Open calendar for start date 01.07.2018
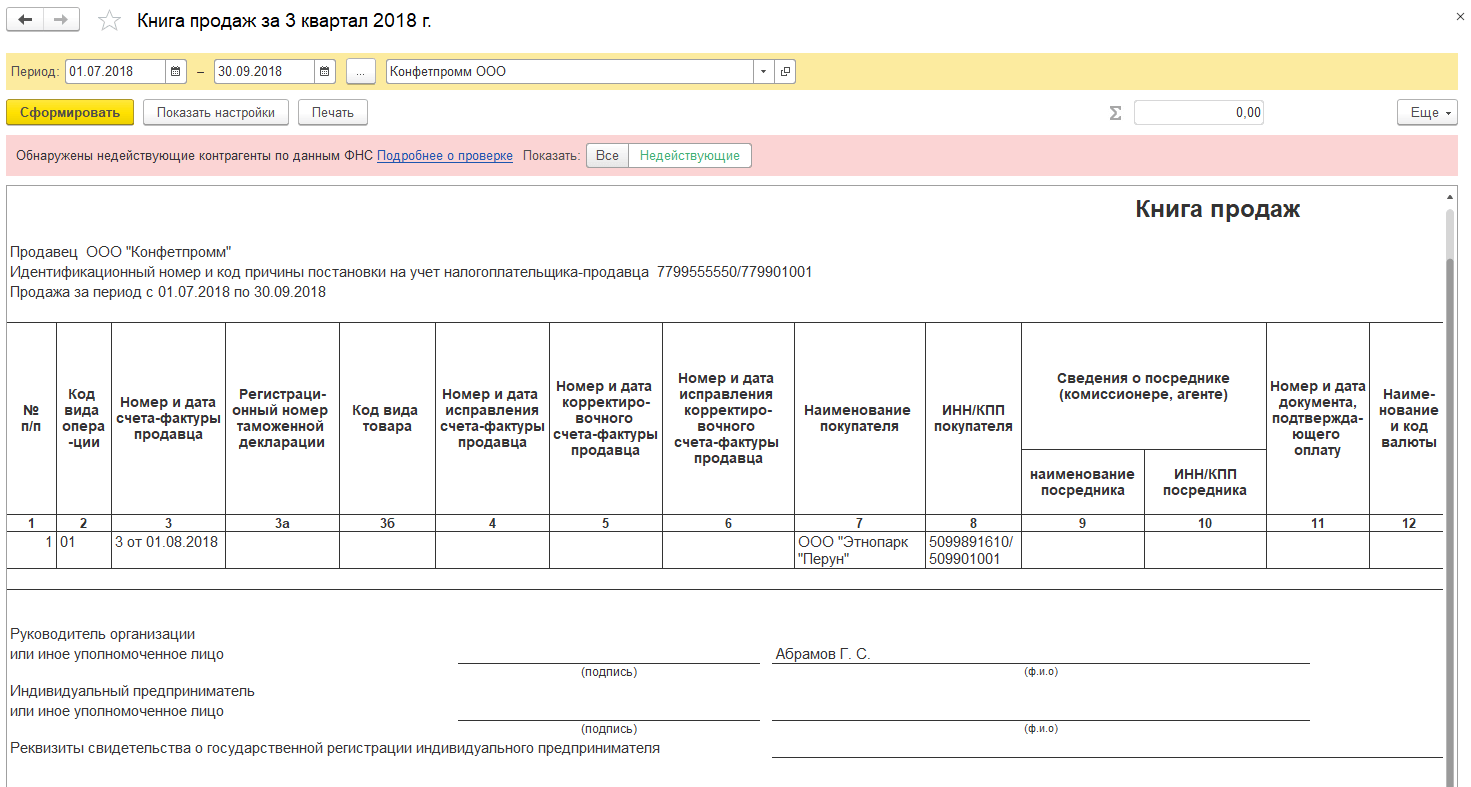1471x787 pixels. (177, 72)
